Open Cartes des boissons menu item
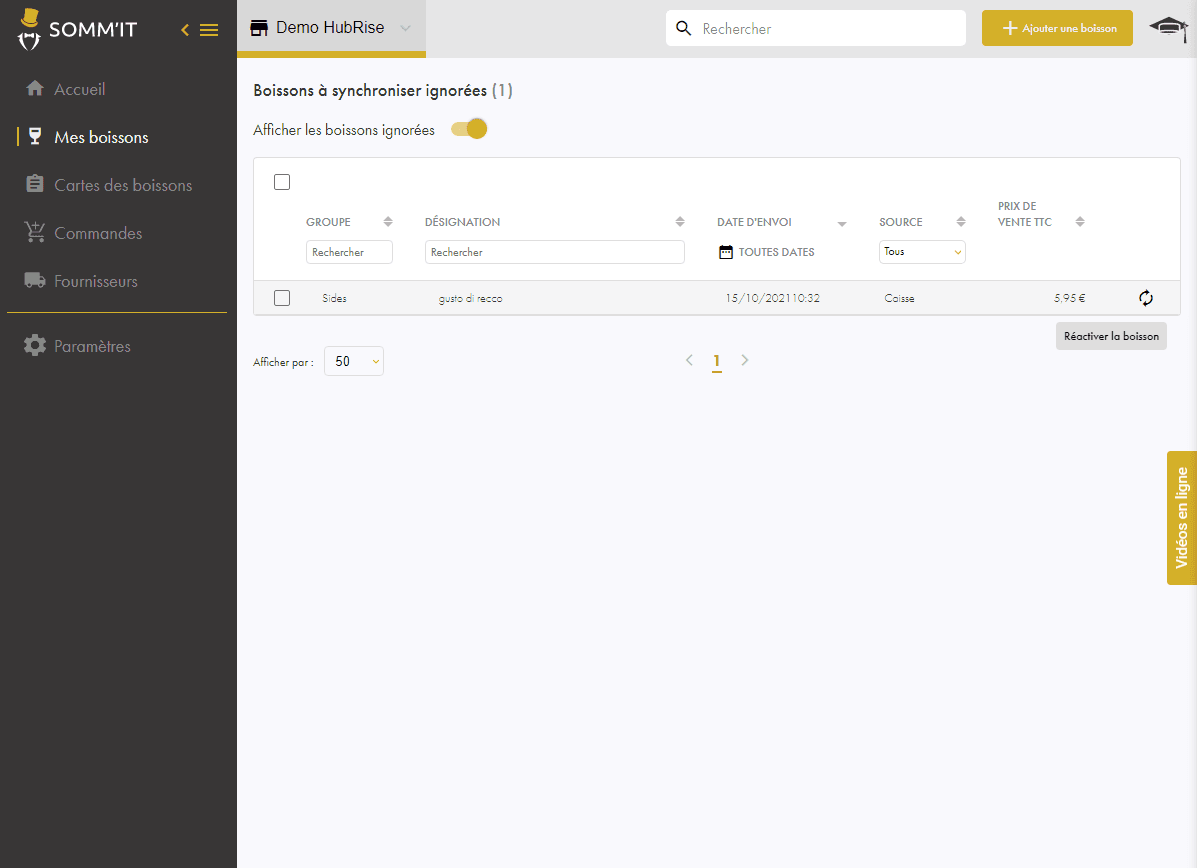 pos(122,185)
